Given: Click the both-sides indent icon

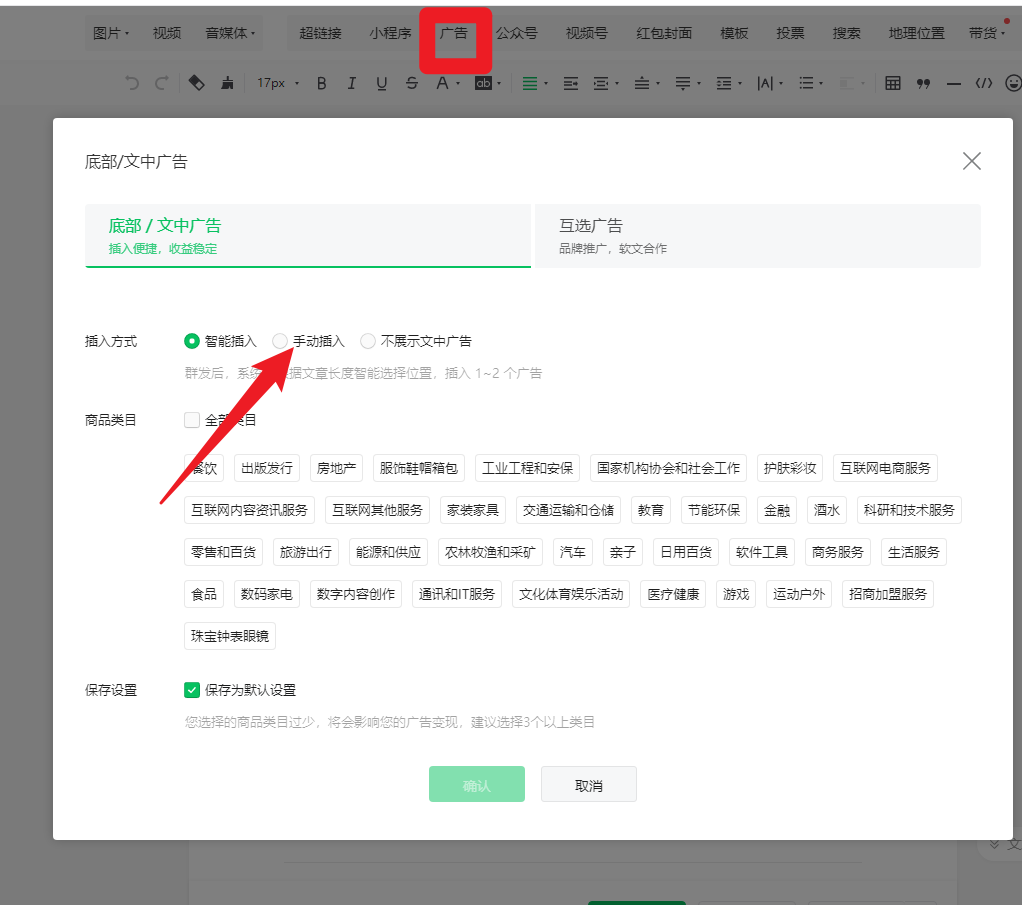Looking at the screenshot, I should coord(600,83).
